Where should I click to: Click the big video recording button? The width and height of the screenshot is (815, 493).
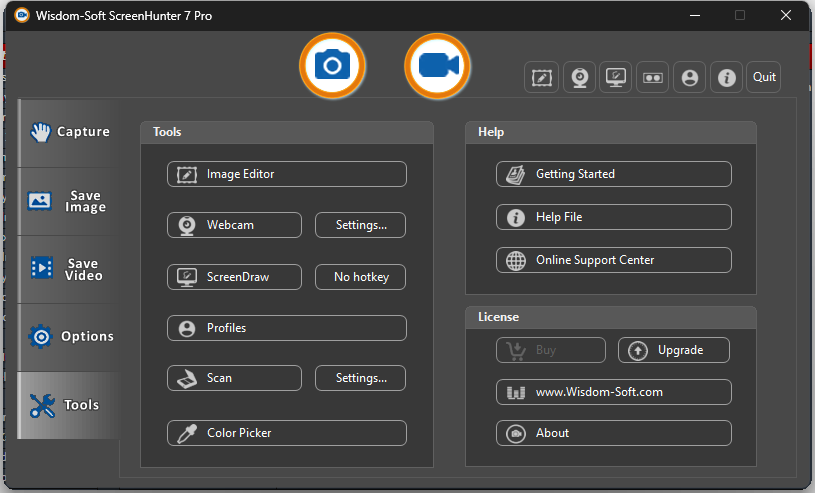(437, 66)
